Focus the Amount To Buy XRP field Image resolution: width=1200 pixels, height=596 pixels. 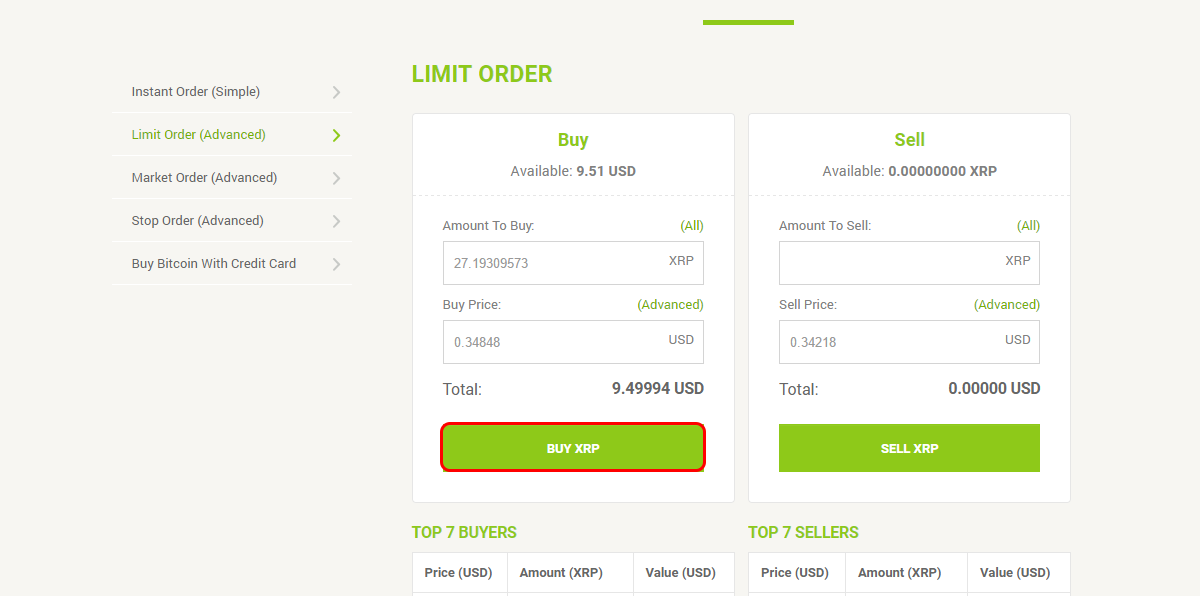(x=573, y=263)
